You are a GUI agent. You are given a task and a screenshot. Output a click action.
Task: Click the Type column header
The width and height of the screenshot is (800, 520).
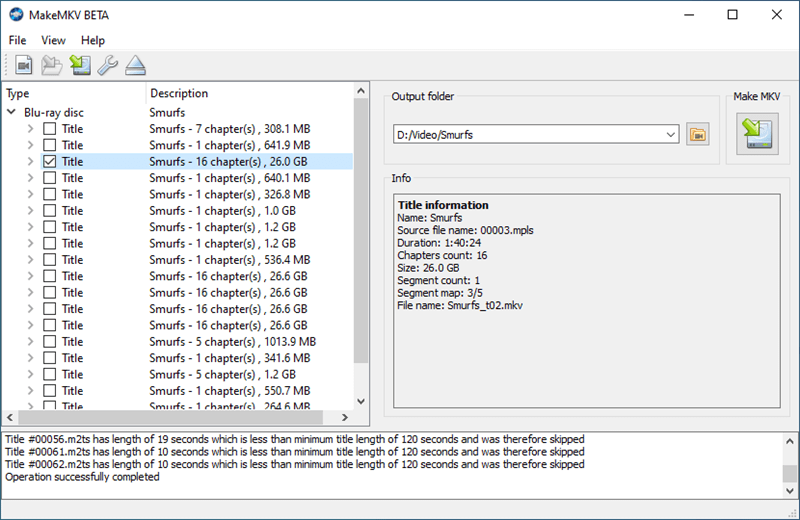click(74, 93)
